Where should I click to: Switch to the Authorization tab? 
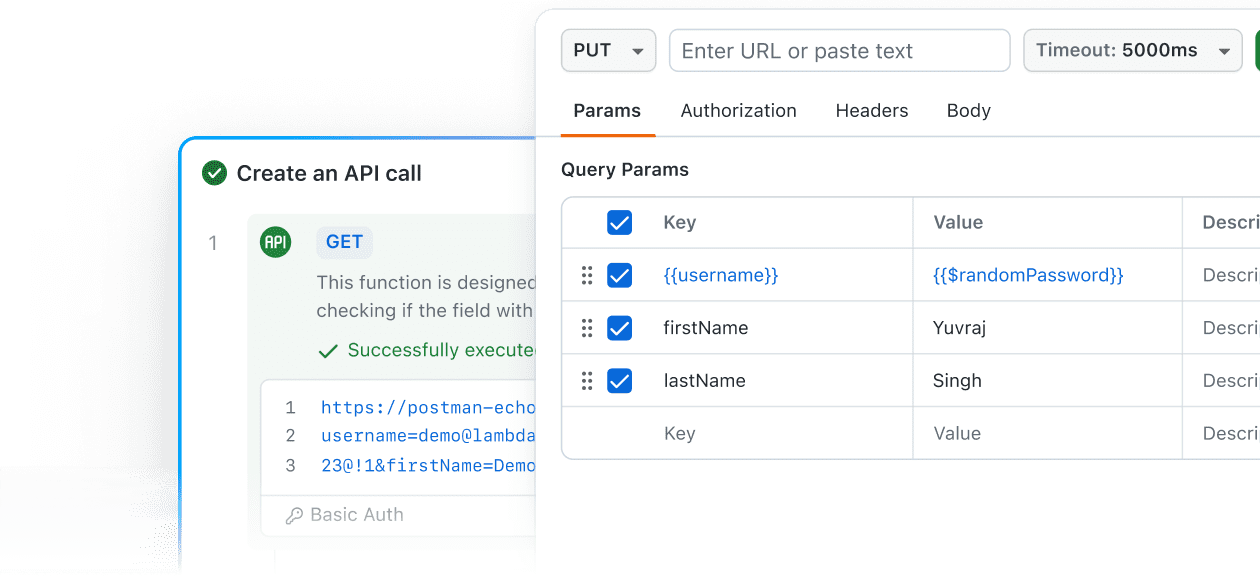click(x=738, y=110)
